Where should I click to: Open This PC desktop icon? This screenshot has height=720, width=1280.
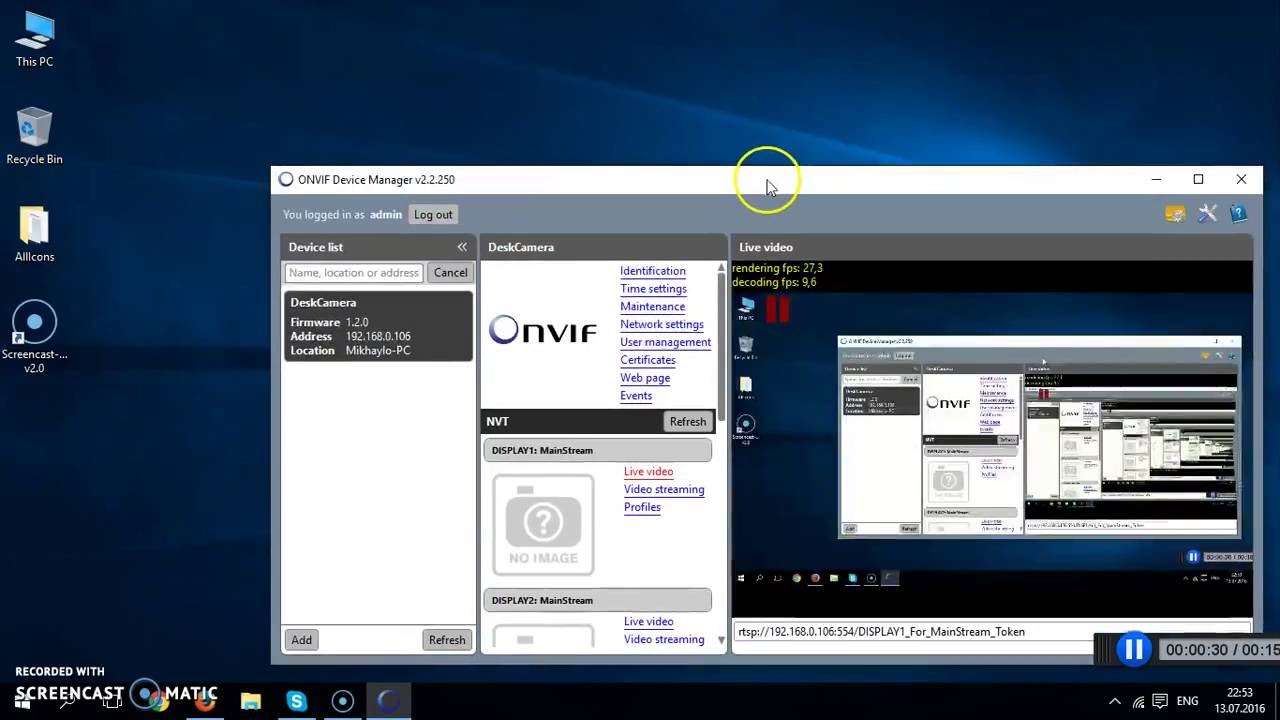click(34, 40)
